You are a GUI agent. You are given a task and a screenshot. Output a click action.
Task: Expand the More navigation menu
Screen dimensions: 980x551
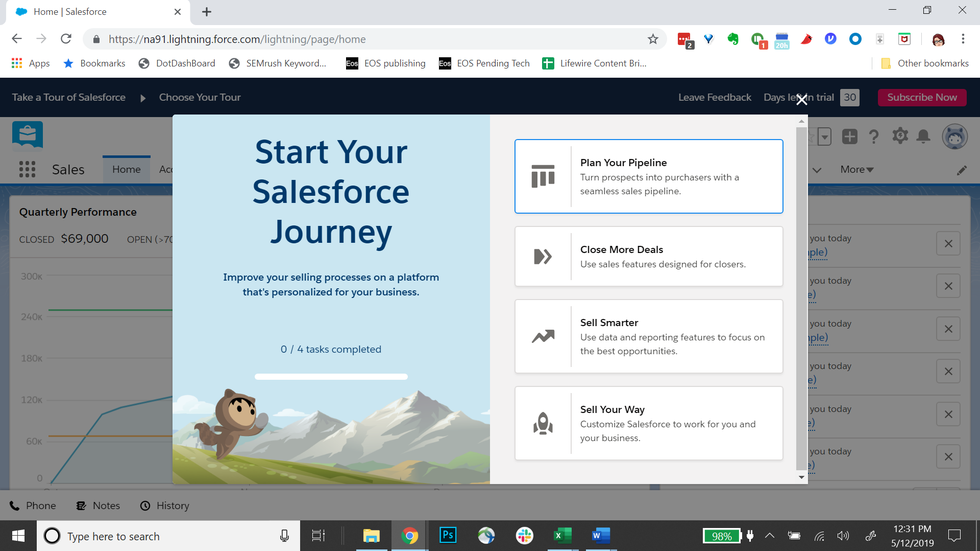click(856, 170)
